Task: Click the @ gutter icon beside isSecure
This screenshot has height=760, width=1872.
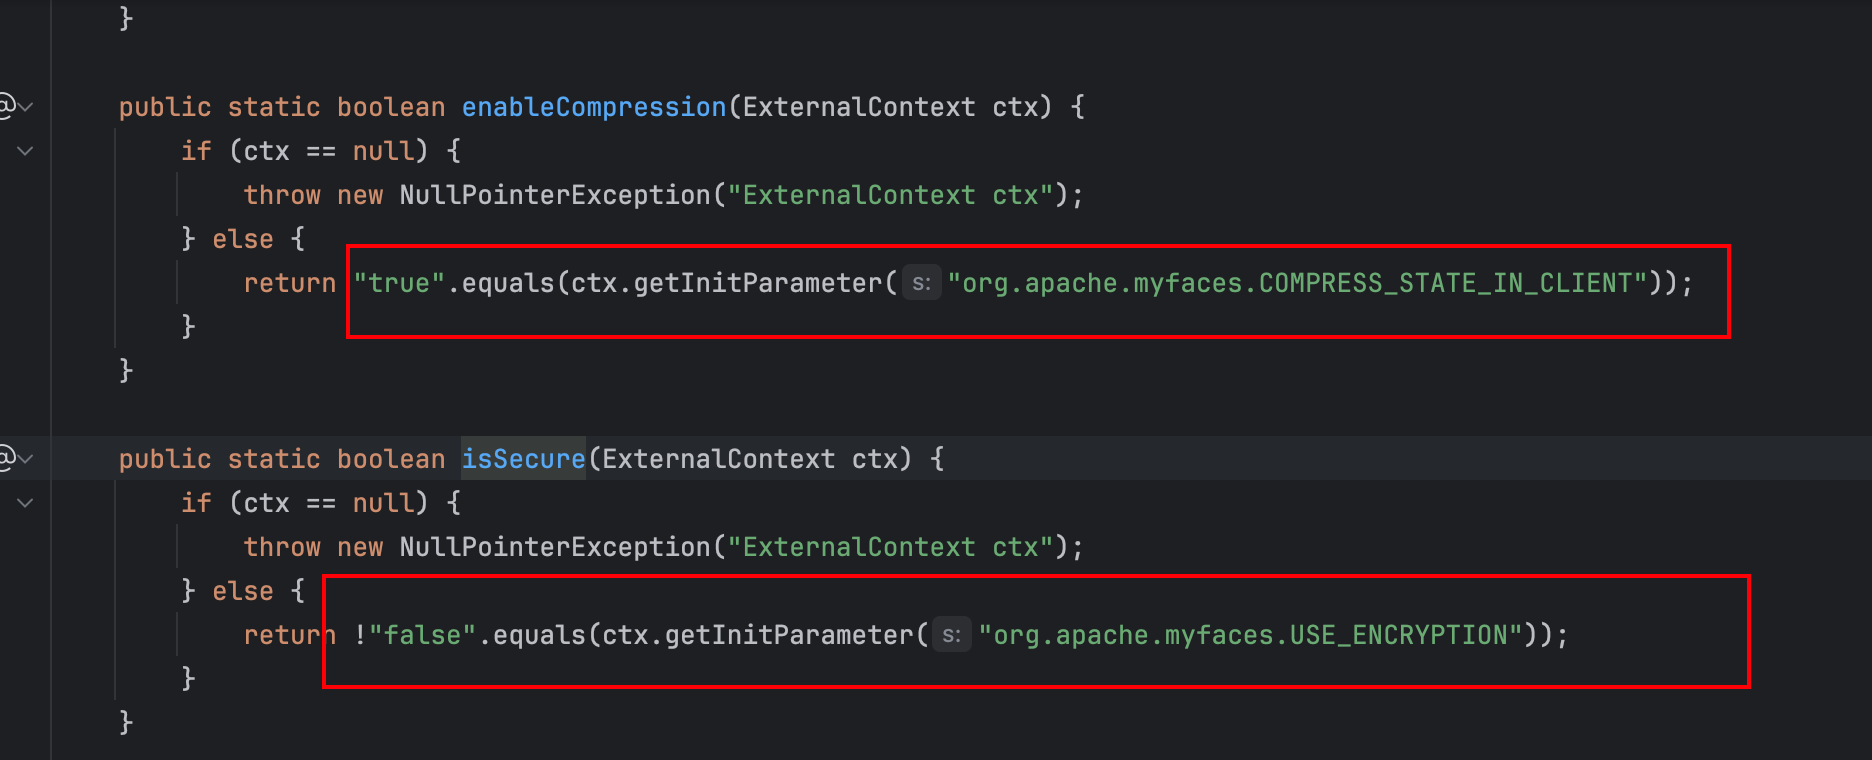Action: (6, 458)
